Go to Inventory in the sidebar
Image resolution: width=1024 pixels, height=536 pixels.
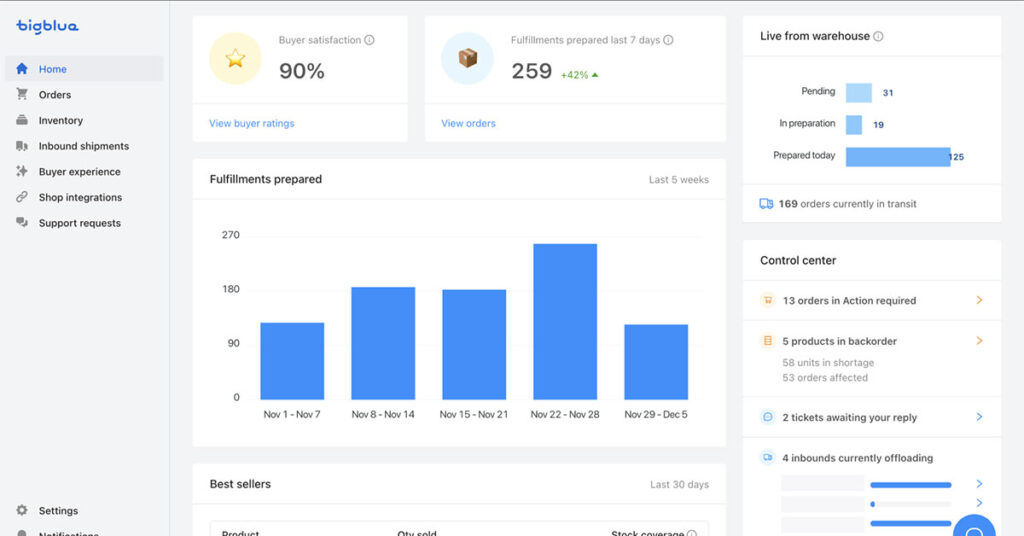click(x=60, y=121)
